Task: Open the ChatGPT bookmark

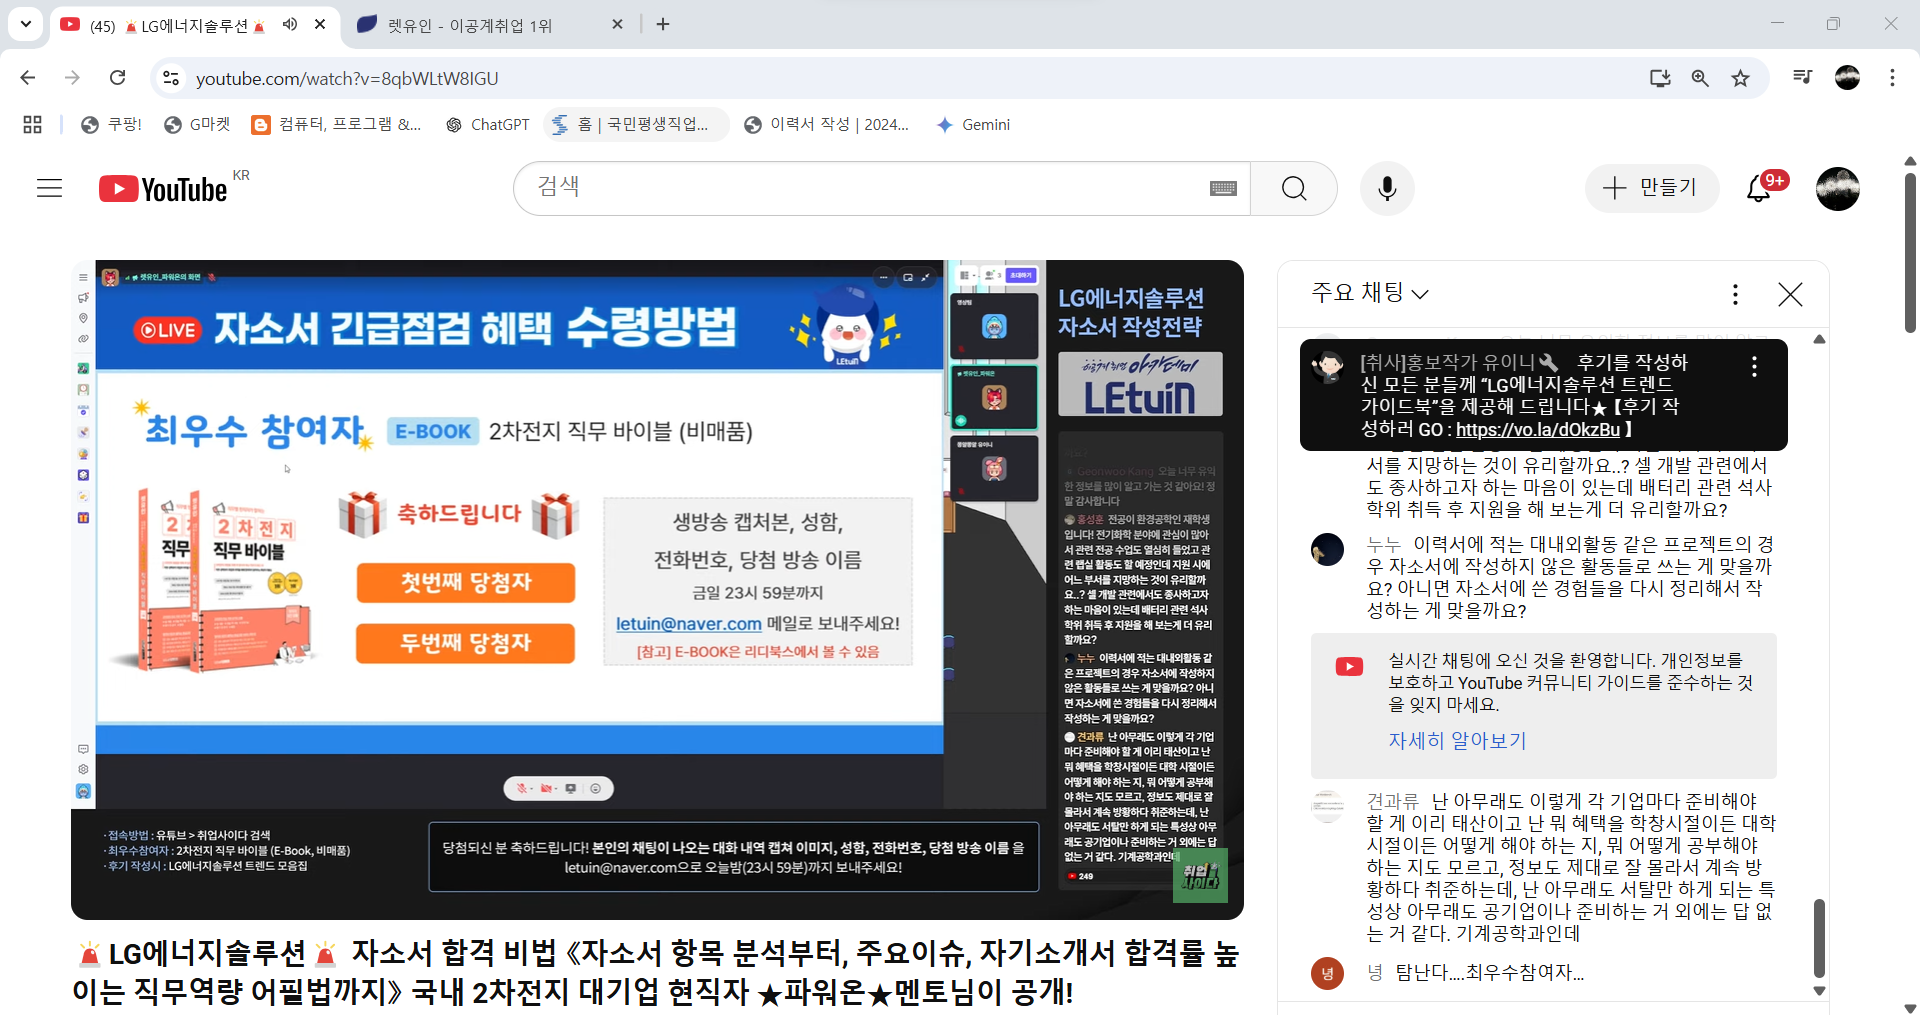Action: point(488,125)
